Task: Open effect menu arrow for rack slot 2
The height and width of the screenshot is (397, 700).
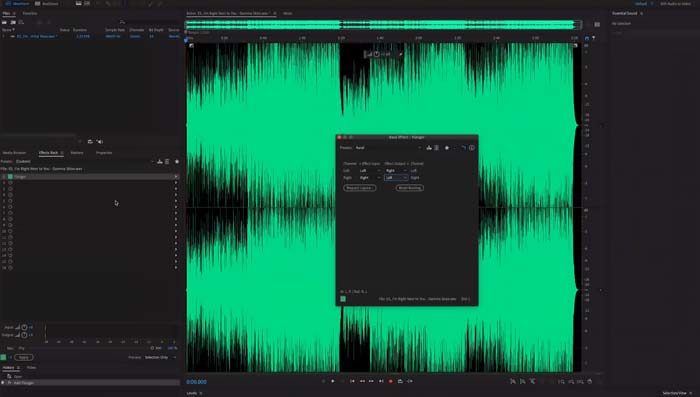Action: 176,183
